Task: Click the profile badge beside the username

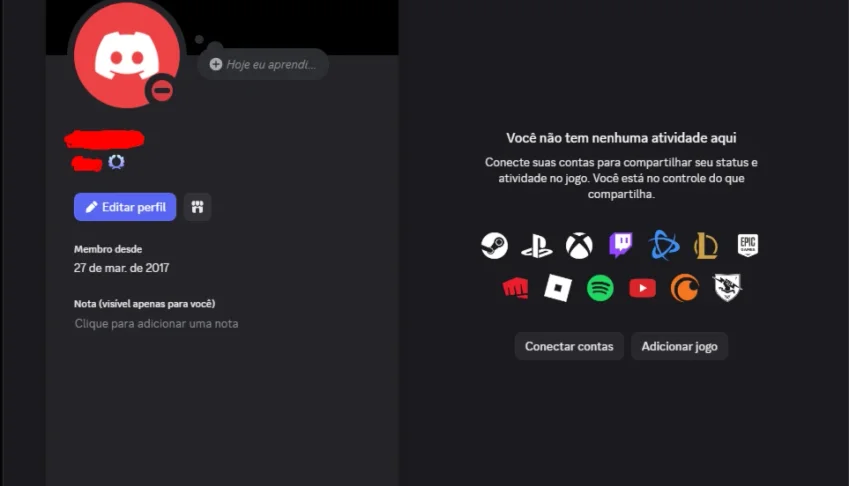Action: click(116, 162)
